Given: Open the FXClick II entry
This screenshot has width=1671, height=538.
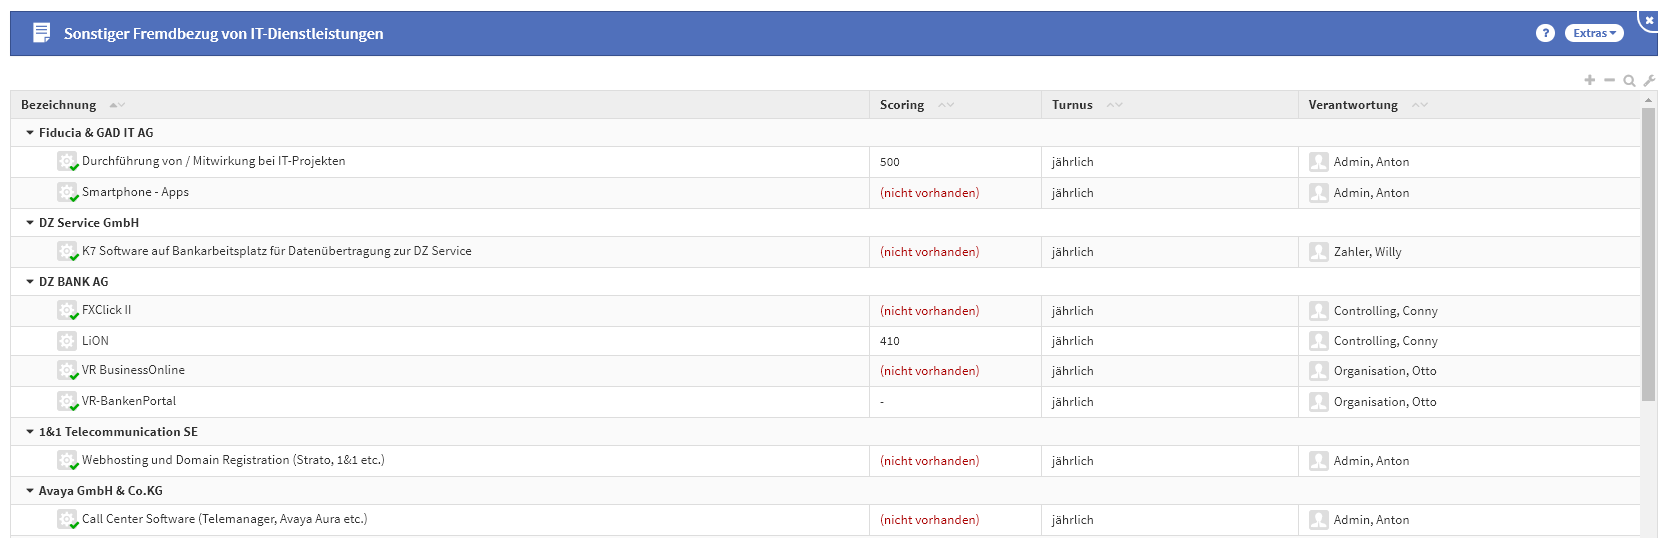Looking at the screenshot, I should [107, 310].
